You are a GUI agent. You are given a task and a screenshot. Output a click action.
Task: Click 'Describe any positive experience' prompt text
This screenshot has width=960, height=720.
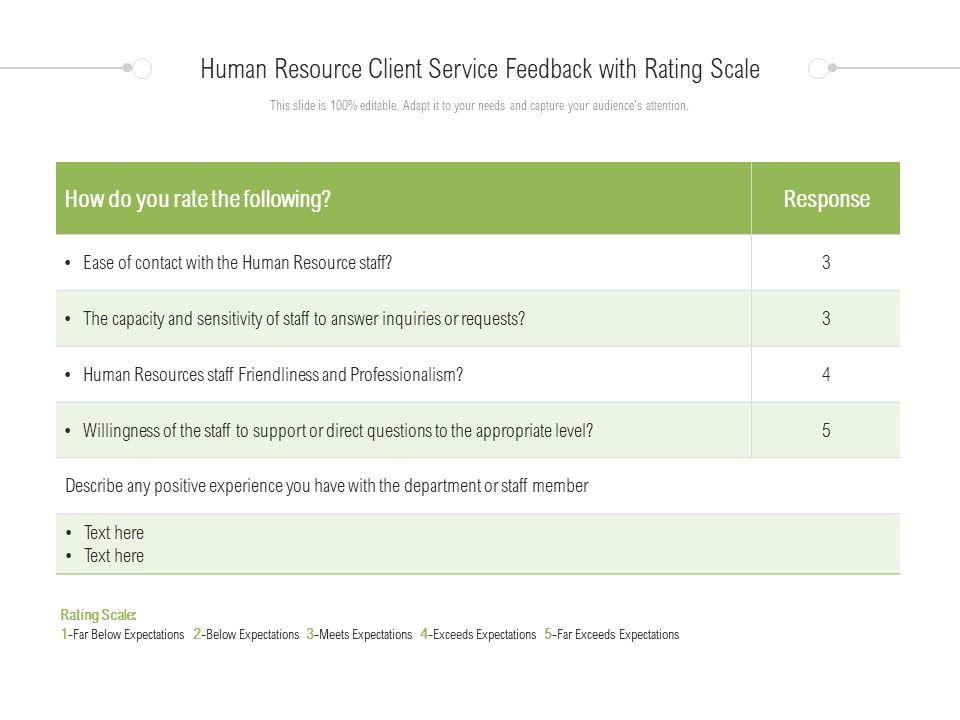tap(326, 486)
